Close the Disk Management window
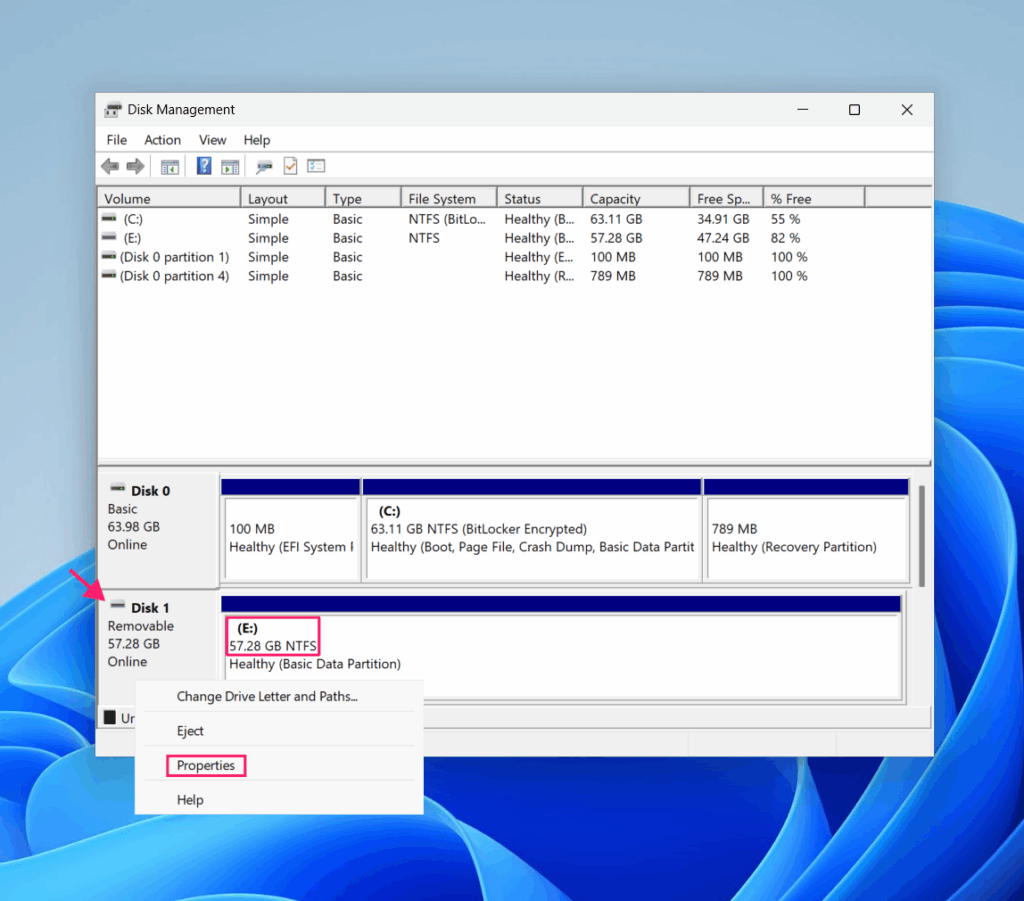 pos(906,110)
